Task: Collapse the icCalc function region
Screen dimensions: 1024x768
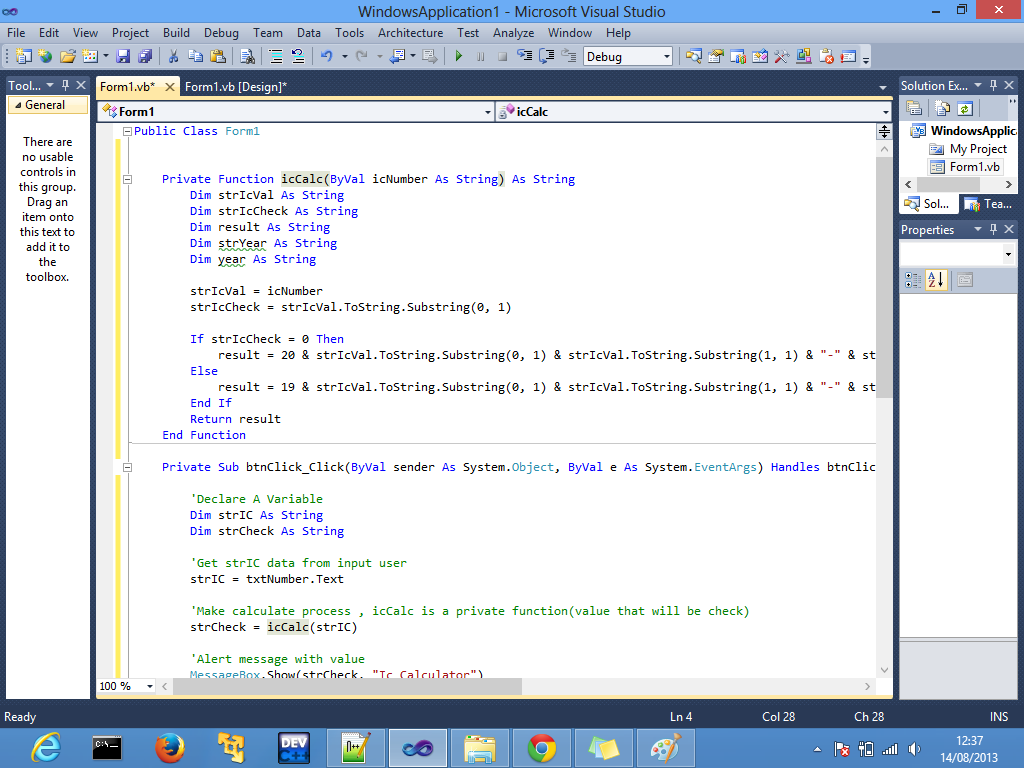Action: (x=126, y=179)
